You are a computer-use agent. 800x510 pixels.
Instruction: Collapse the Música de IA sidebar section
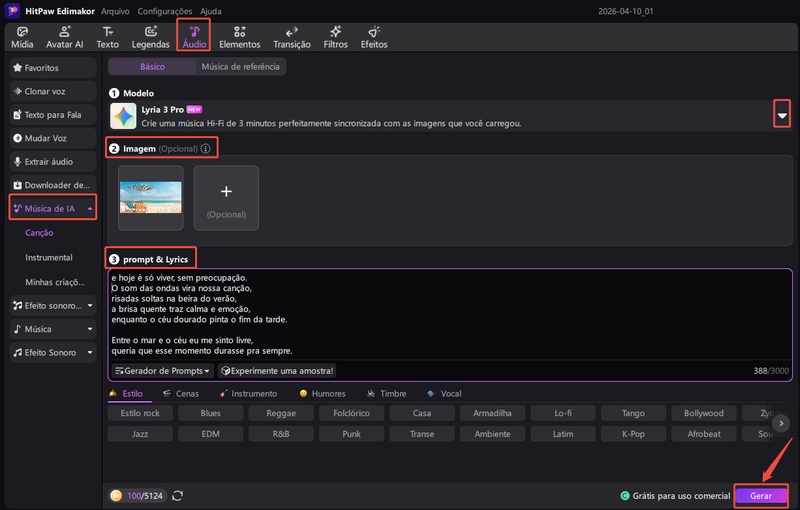91,208
